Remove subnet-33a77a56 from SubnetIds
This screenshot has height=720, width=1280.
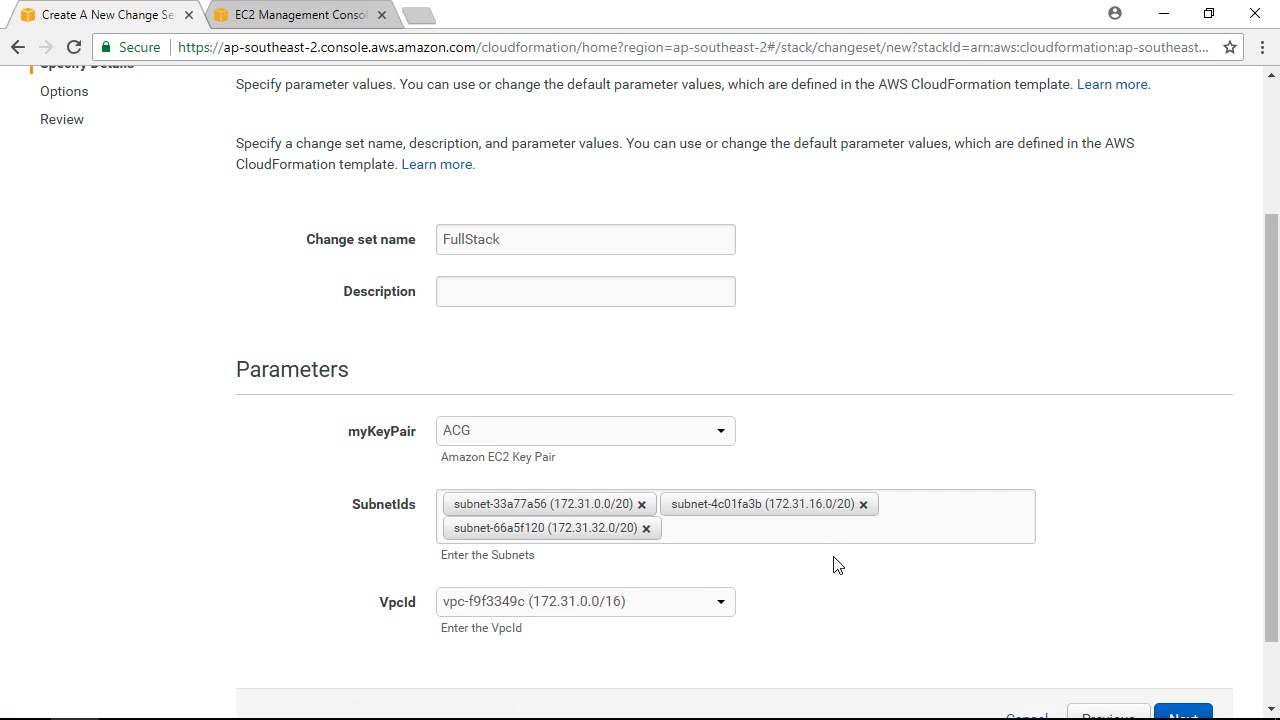pyautogui.click(x=642, y=505)
